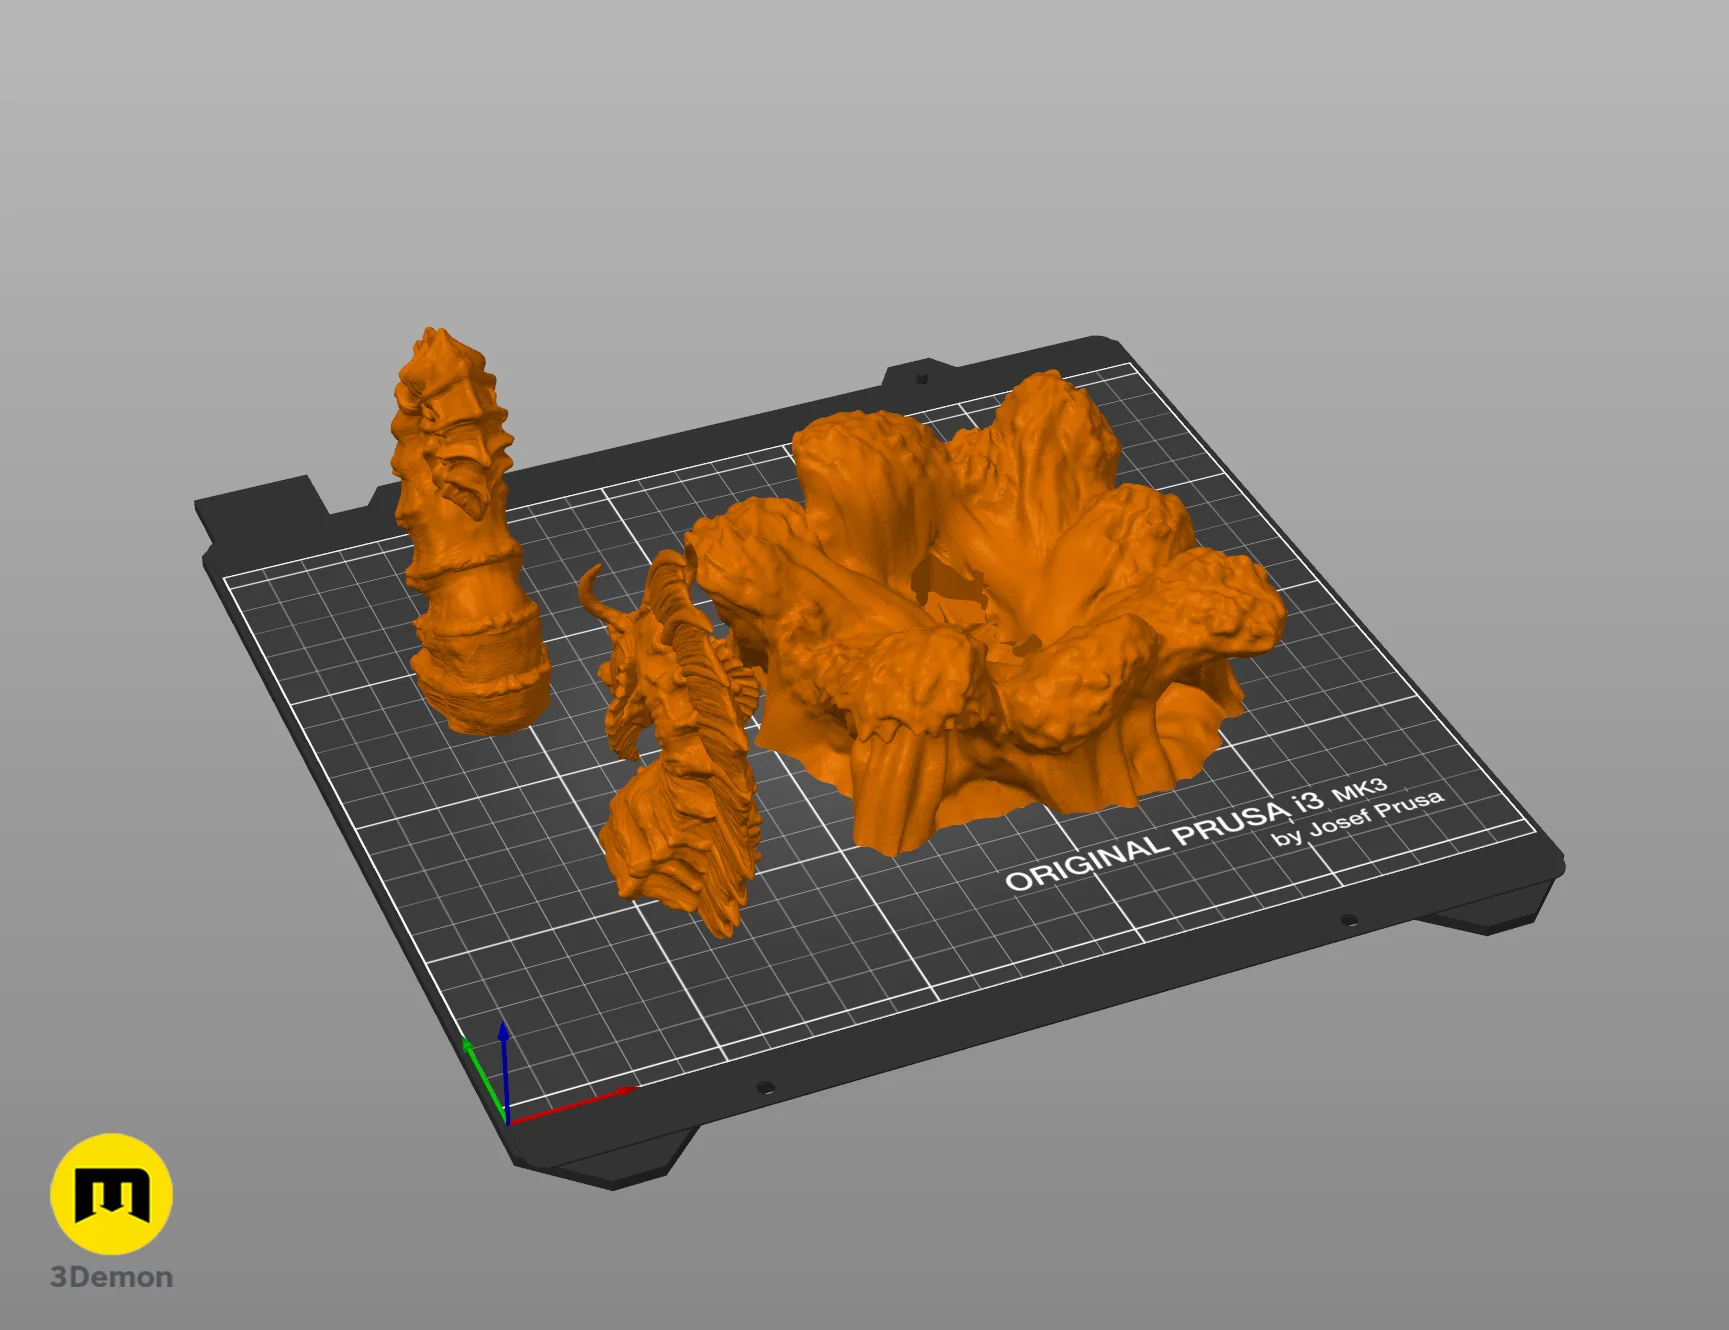Viewport: 1729px width, 1330px height.
Task: Click the red X axis arrow
Action: click(x=572, y=1104)
